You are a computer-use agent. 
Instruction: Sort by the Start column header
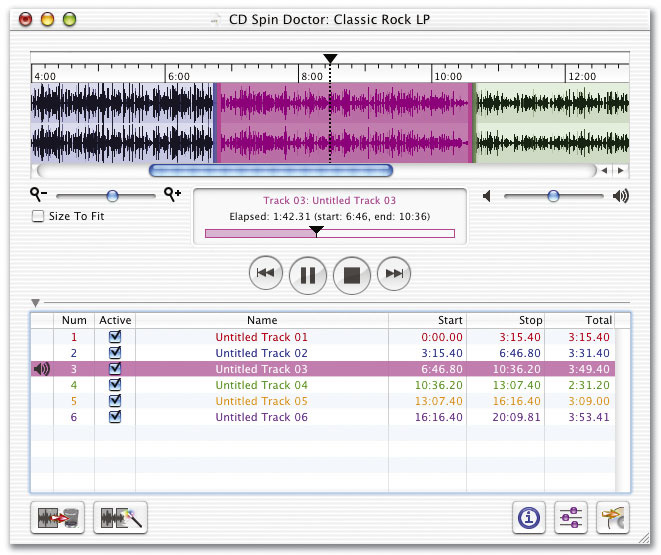tap(427, 320)
